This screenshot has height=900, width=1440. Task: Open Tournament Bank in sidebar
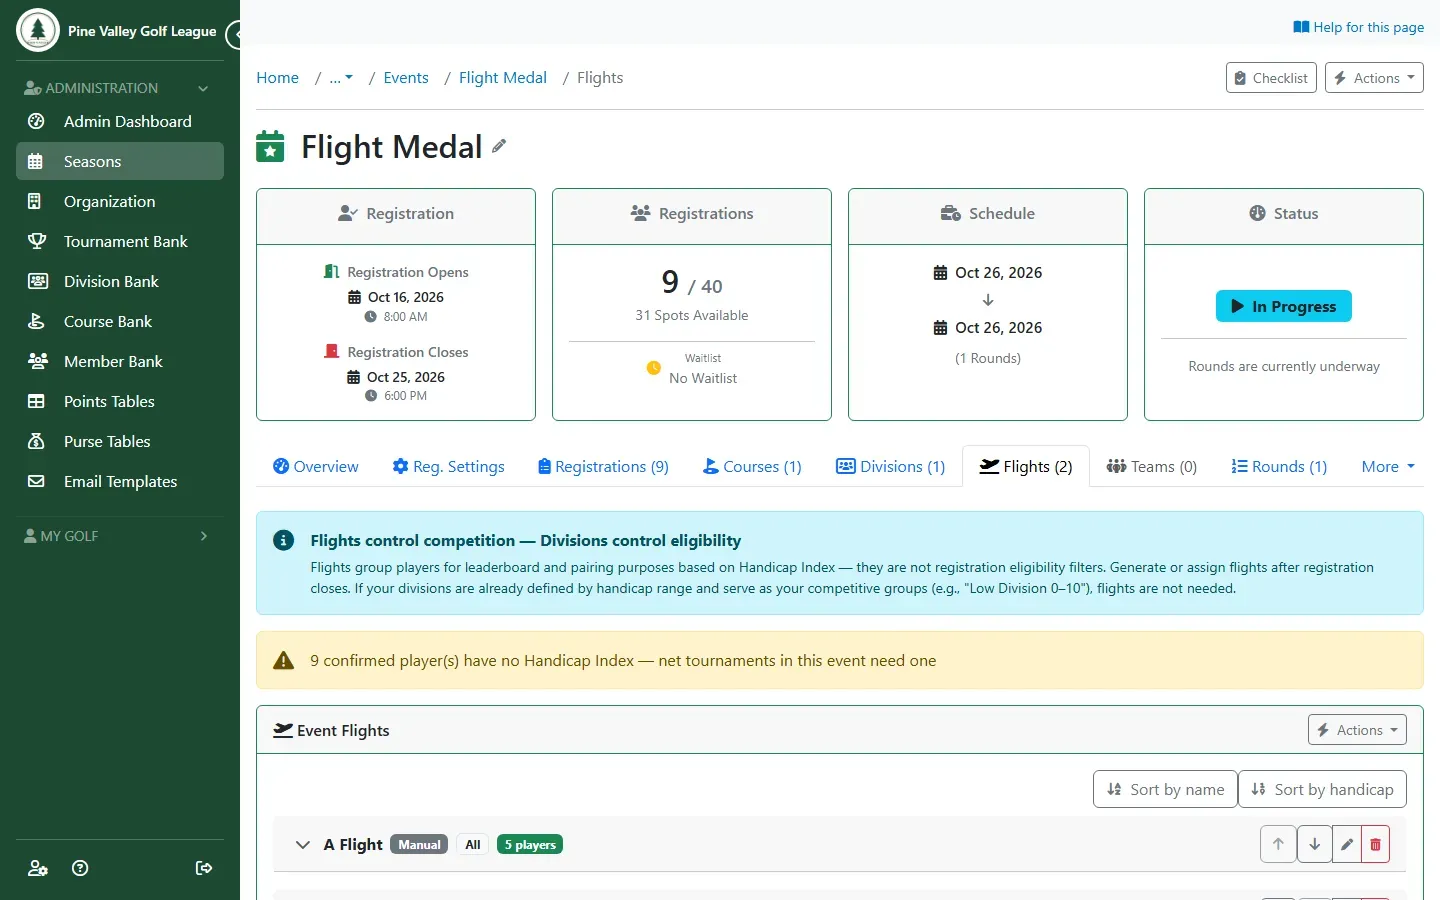pyautogui.click(x=120, y=241)
